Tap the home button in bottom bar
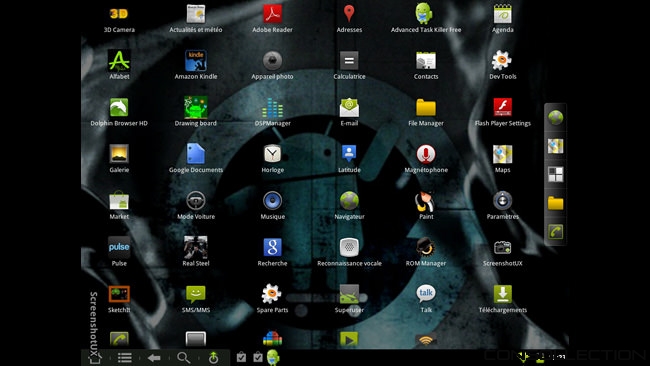Screen dimensions: 650x366 (95, 357)
